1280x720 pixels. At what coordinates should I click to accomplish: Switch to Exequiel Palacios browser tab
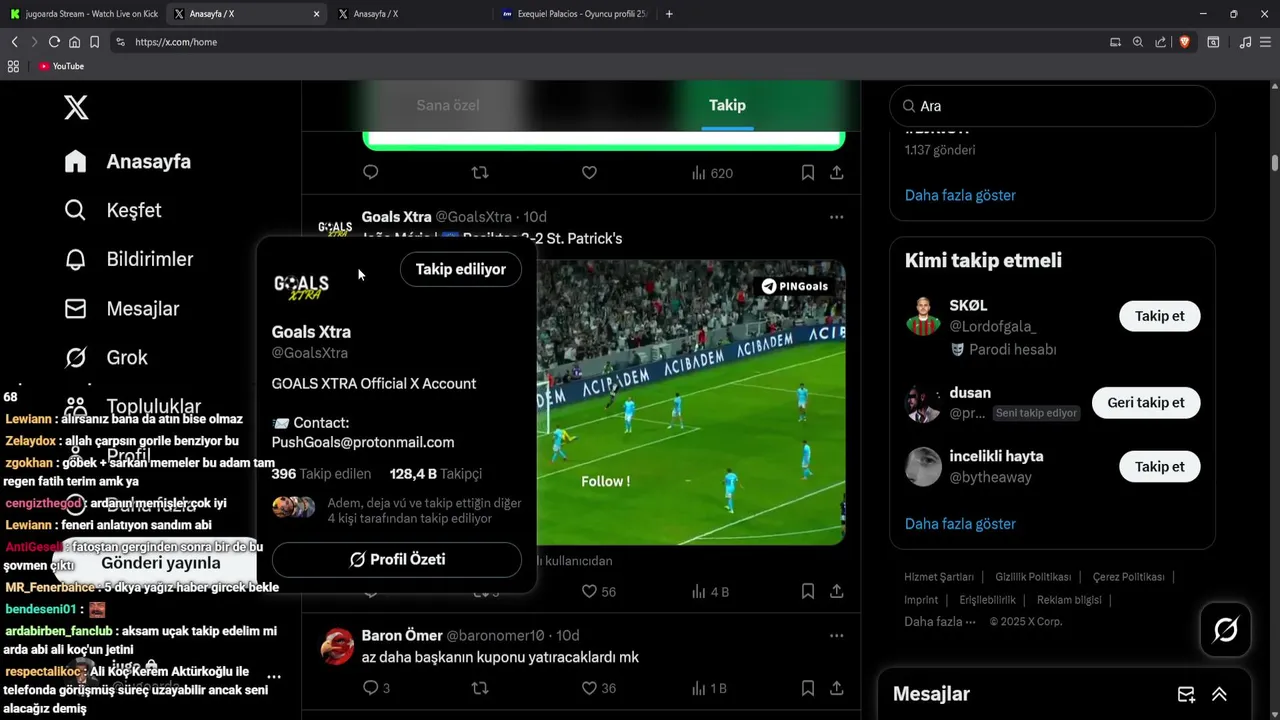click(x=575, y=14)
